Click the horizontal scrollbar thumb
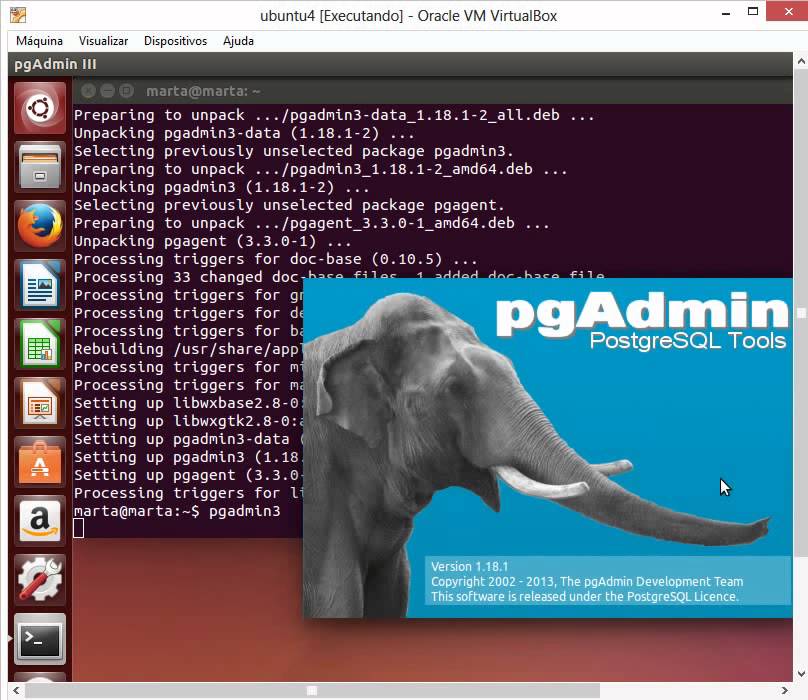Image resolution: width=808 pixels, height=700 pixels. tap(312, 690)
